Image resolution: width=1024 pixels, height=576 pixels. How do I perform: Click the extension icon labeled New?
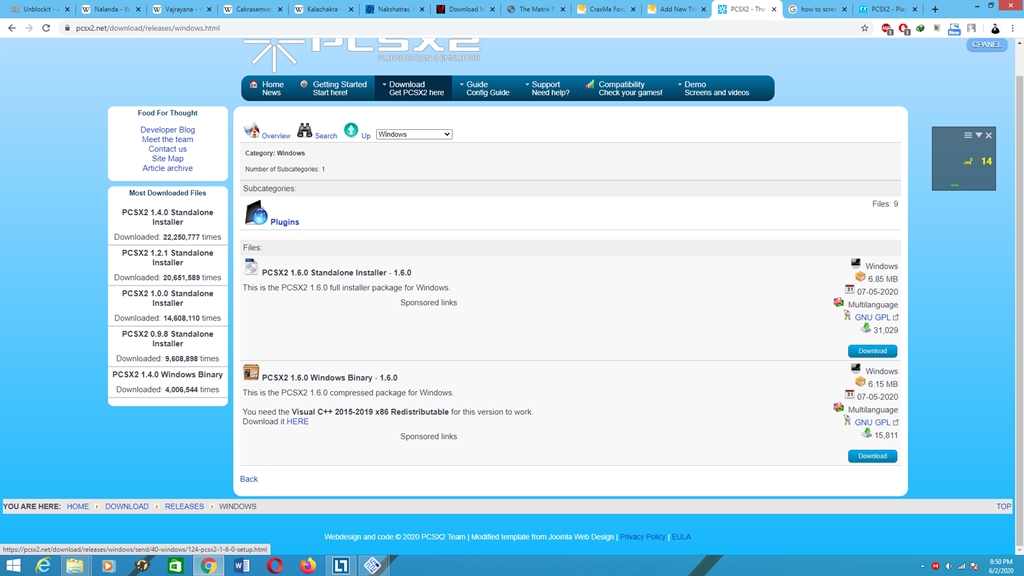pyautogui.click(x=954, y=28)
